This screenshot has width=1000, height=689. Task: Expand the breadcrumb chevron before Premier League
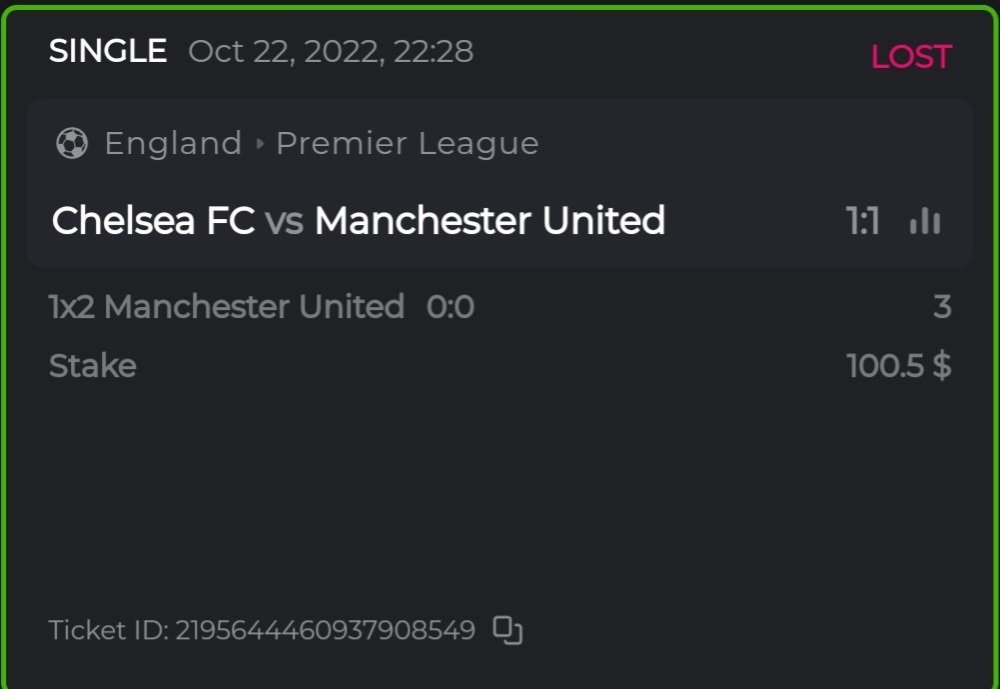tap(259, 143)
